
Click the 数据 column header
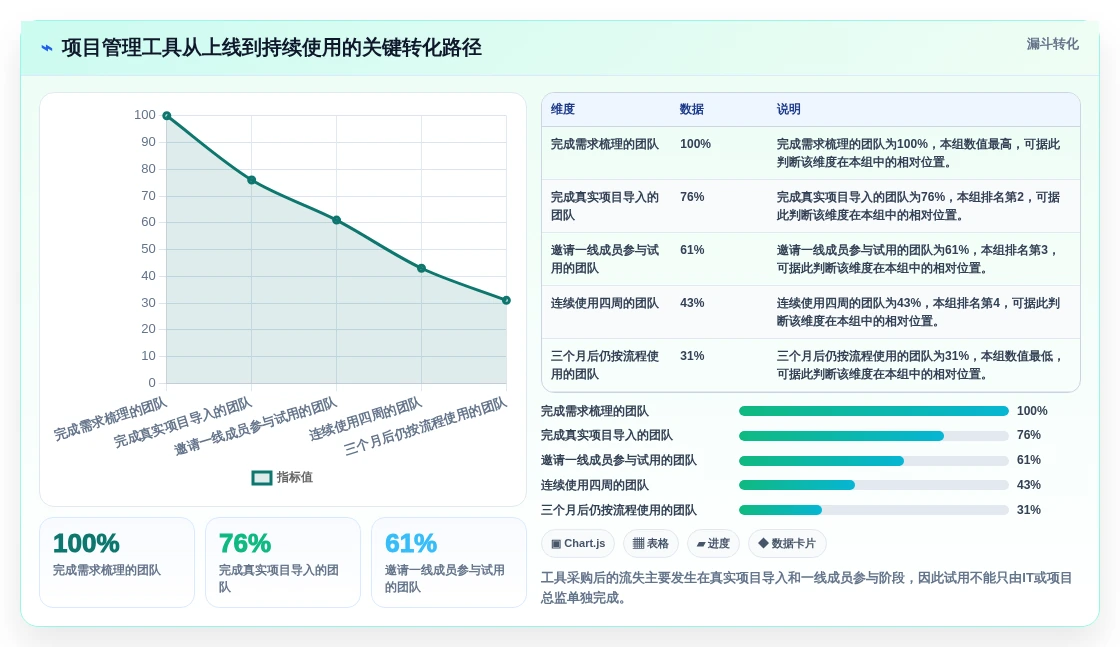[x=691, y=109]
